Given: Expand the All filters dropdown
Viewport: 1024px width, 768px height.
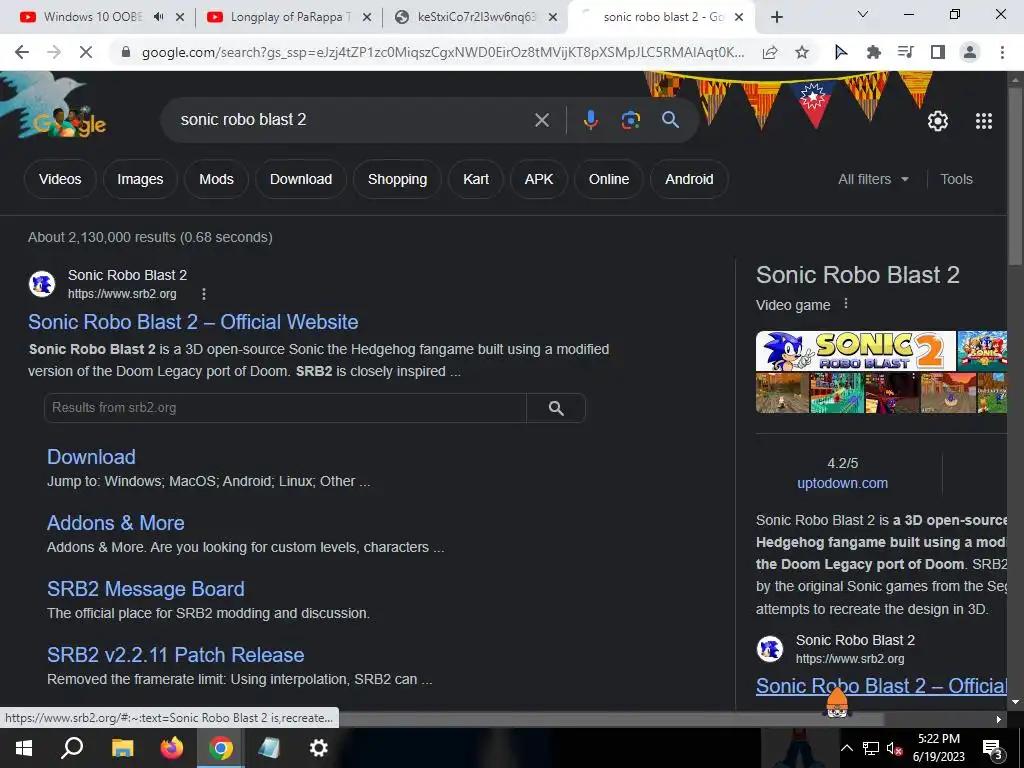Looking at the screenshot, I should pos(873,179).
